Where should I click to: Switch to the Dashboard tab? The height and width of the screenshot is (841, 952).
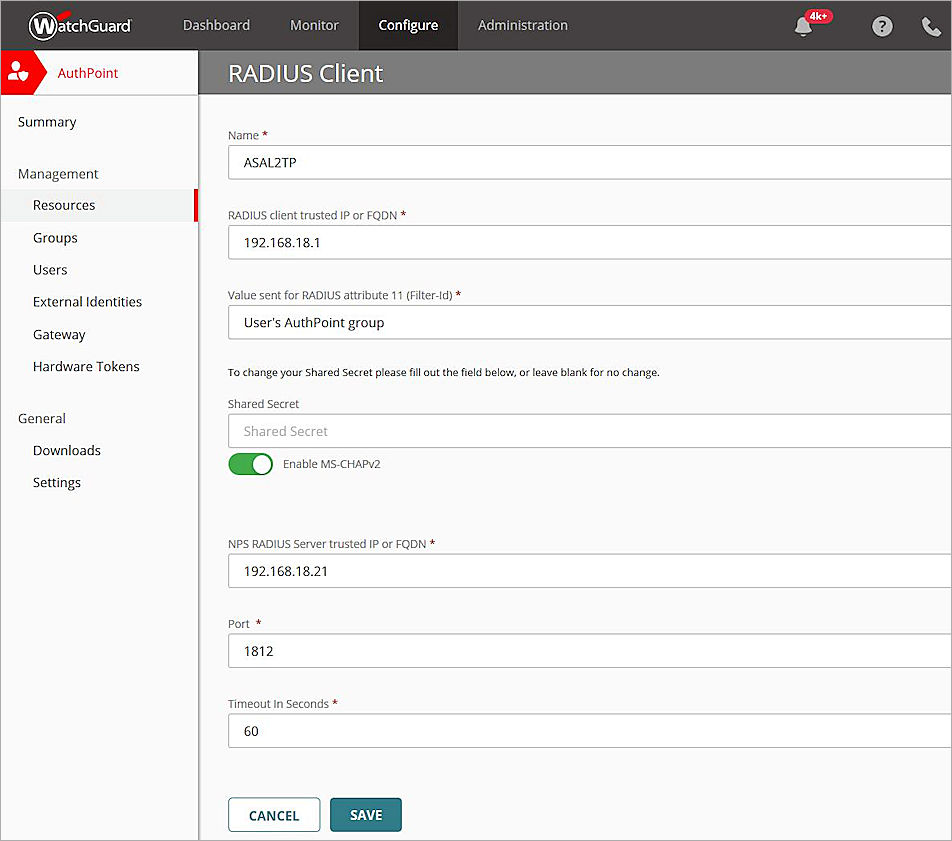point(216,25)
